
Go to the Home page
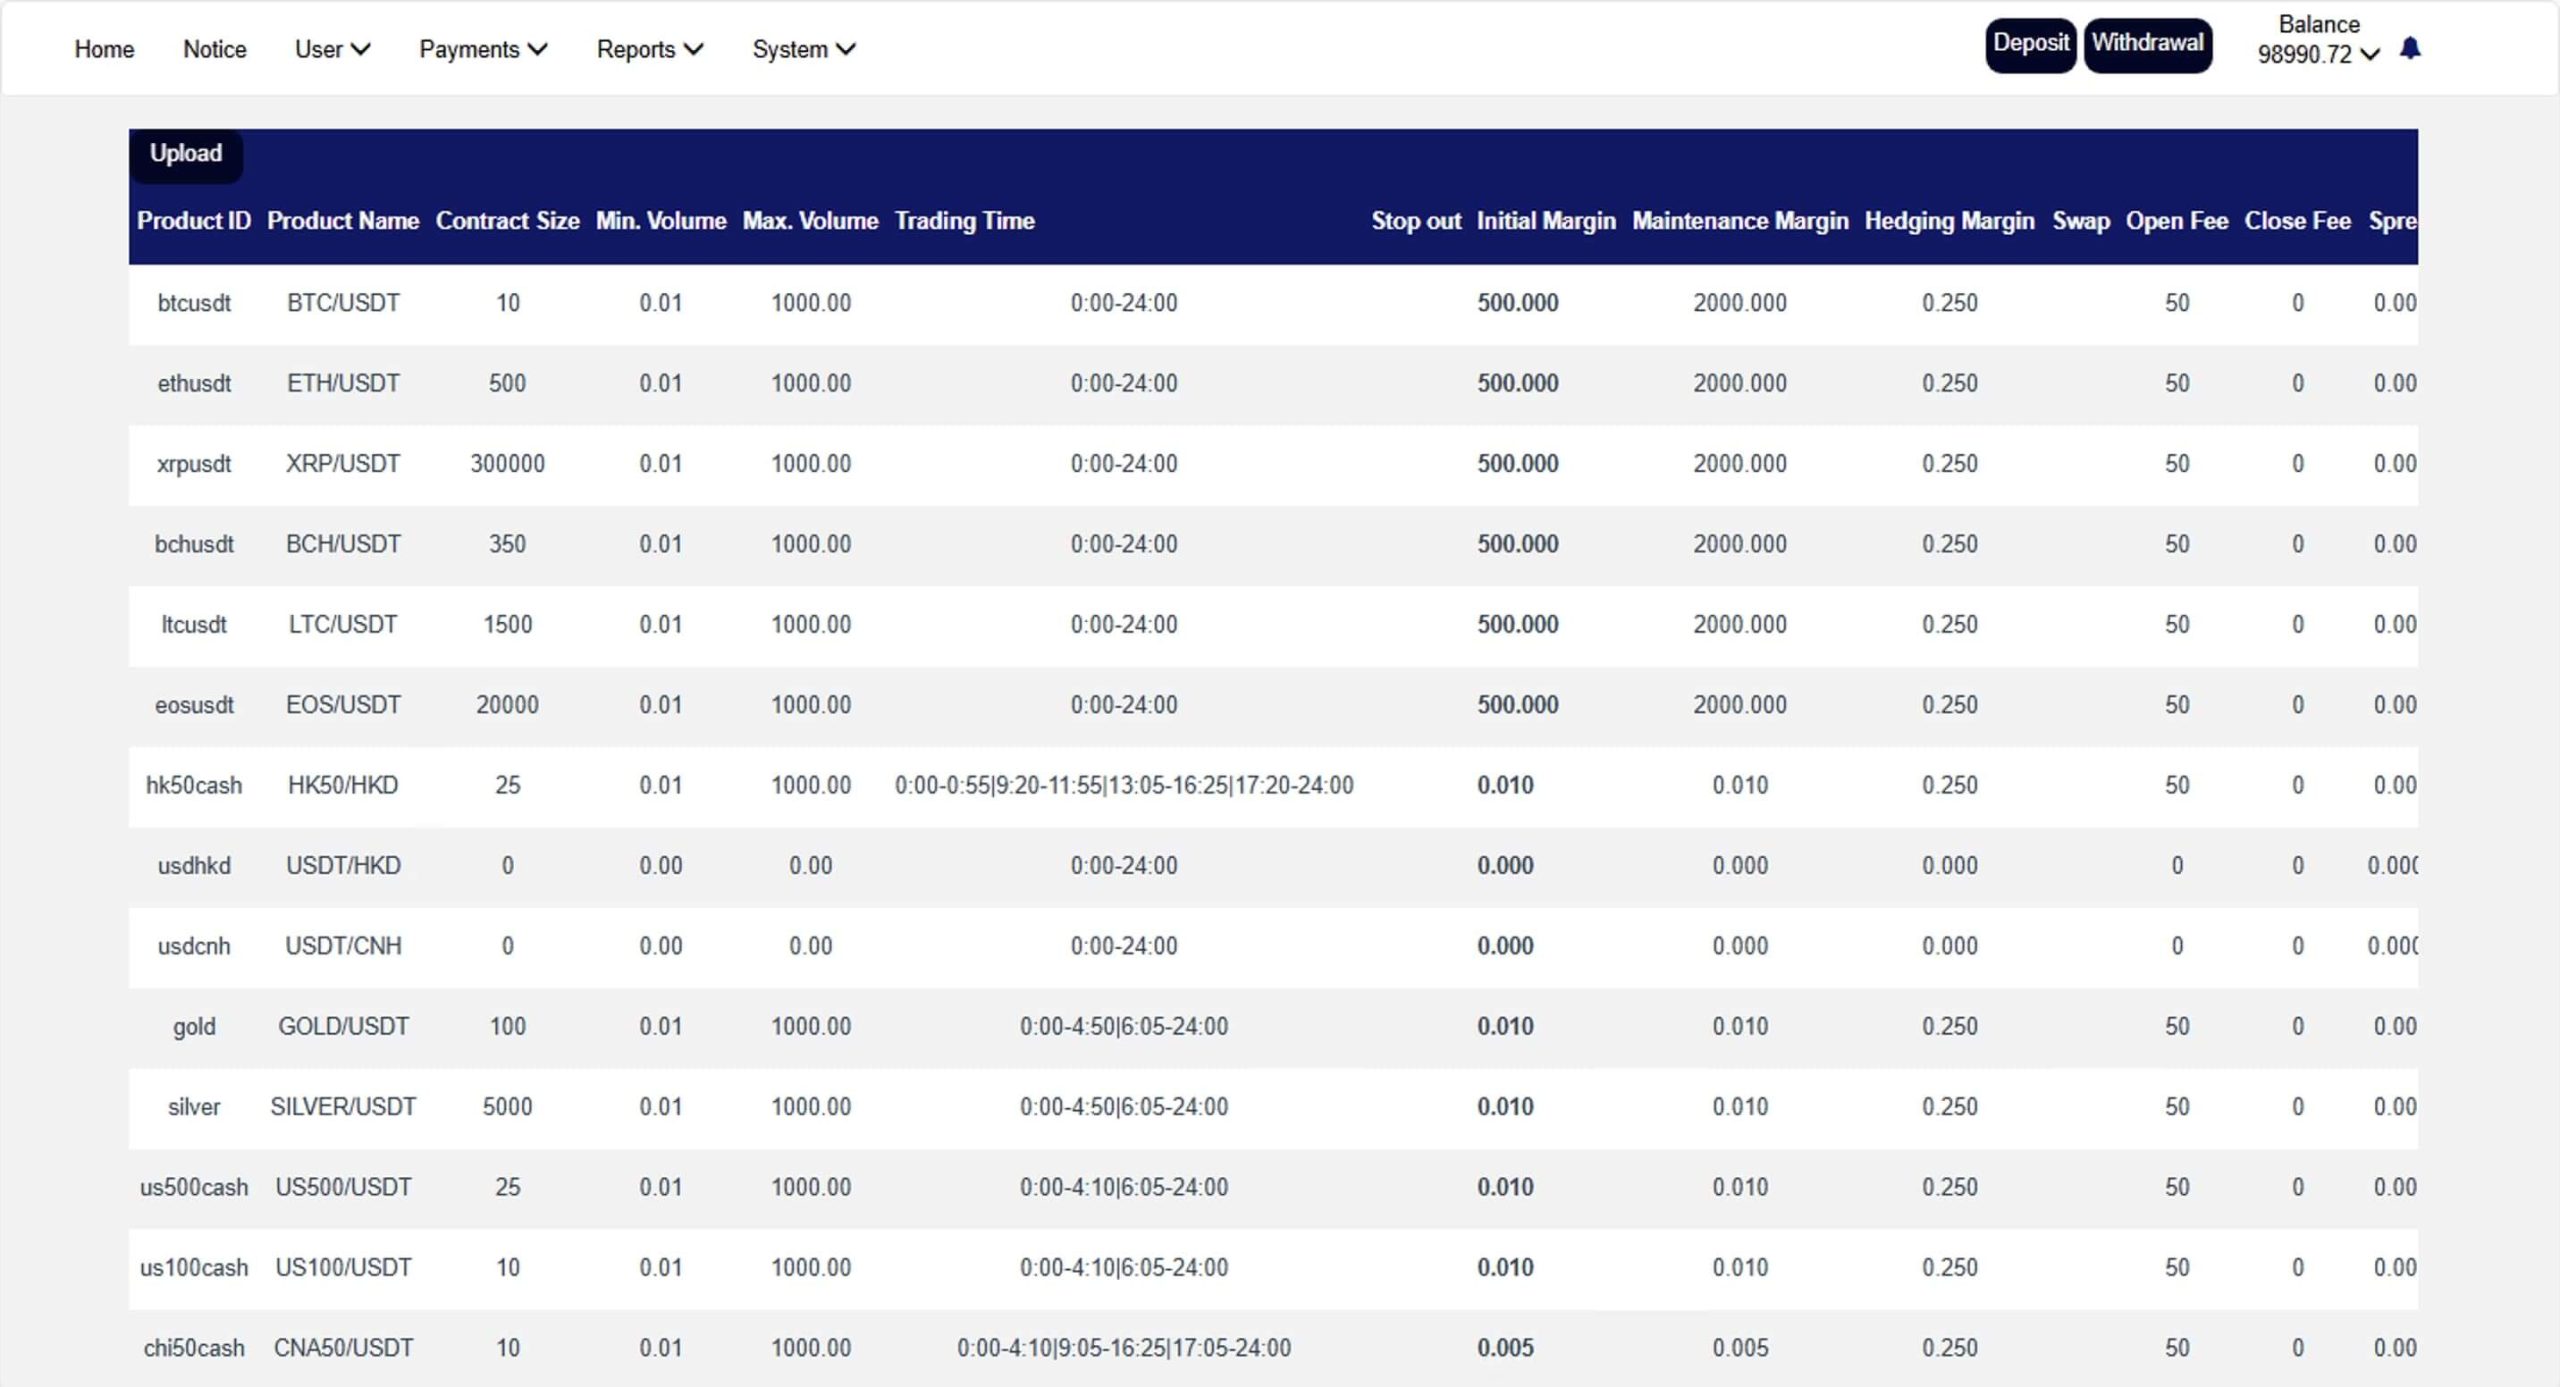[x=104, y=49]
